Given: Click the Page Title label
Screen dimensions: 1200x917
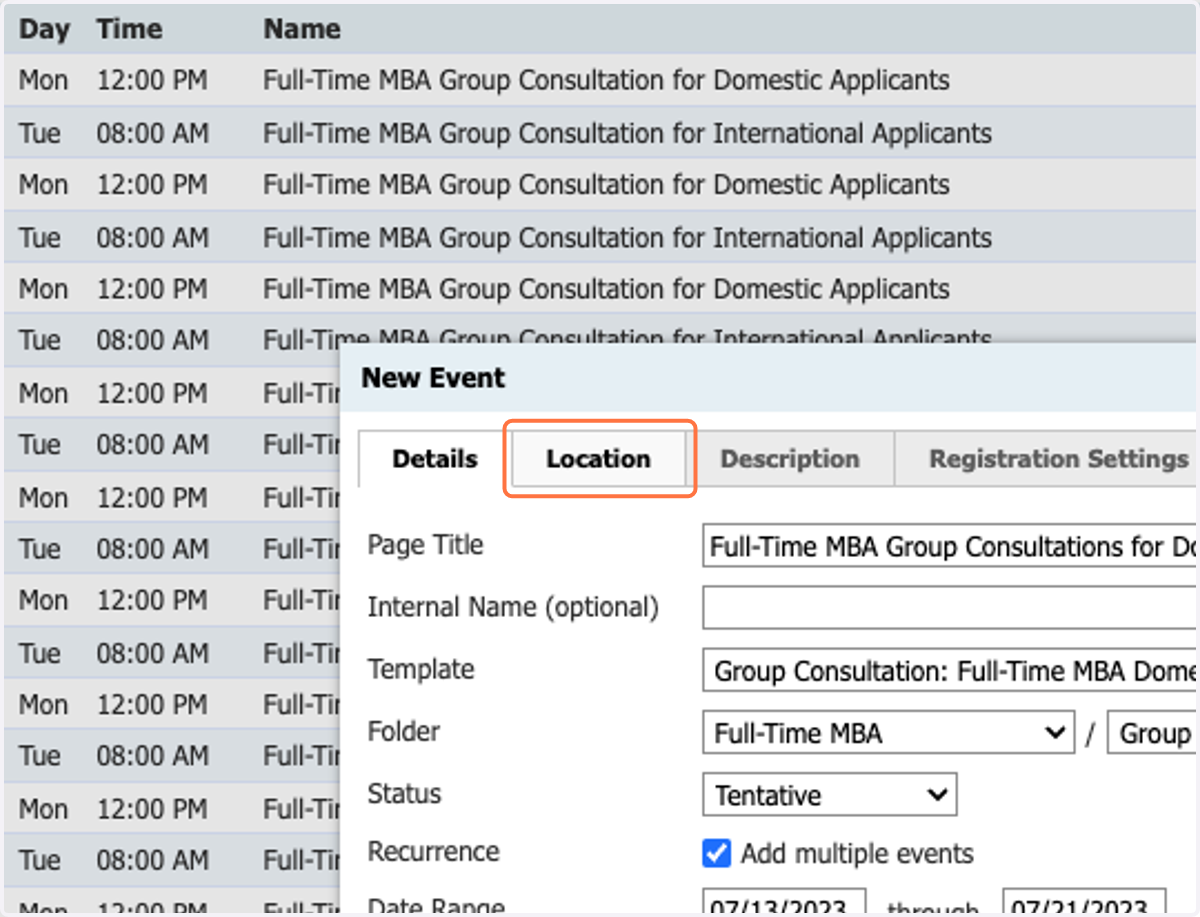Looking at the screenshot, I should click(x=425, y=545).
